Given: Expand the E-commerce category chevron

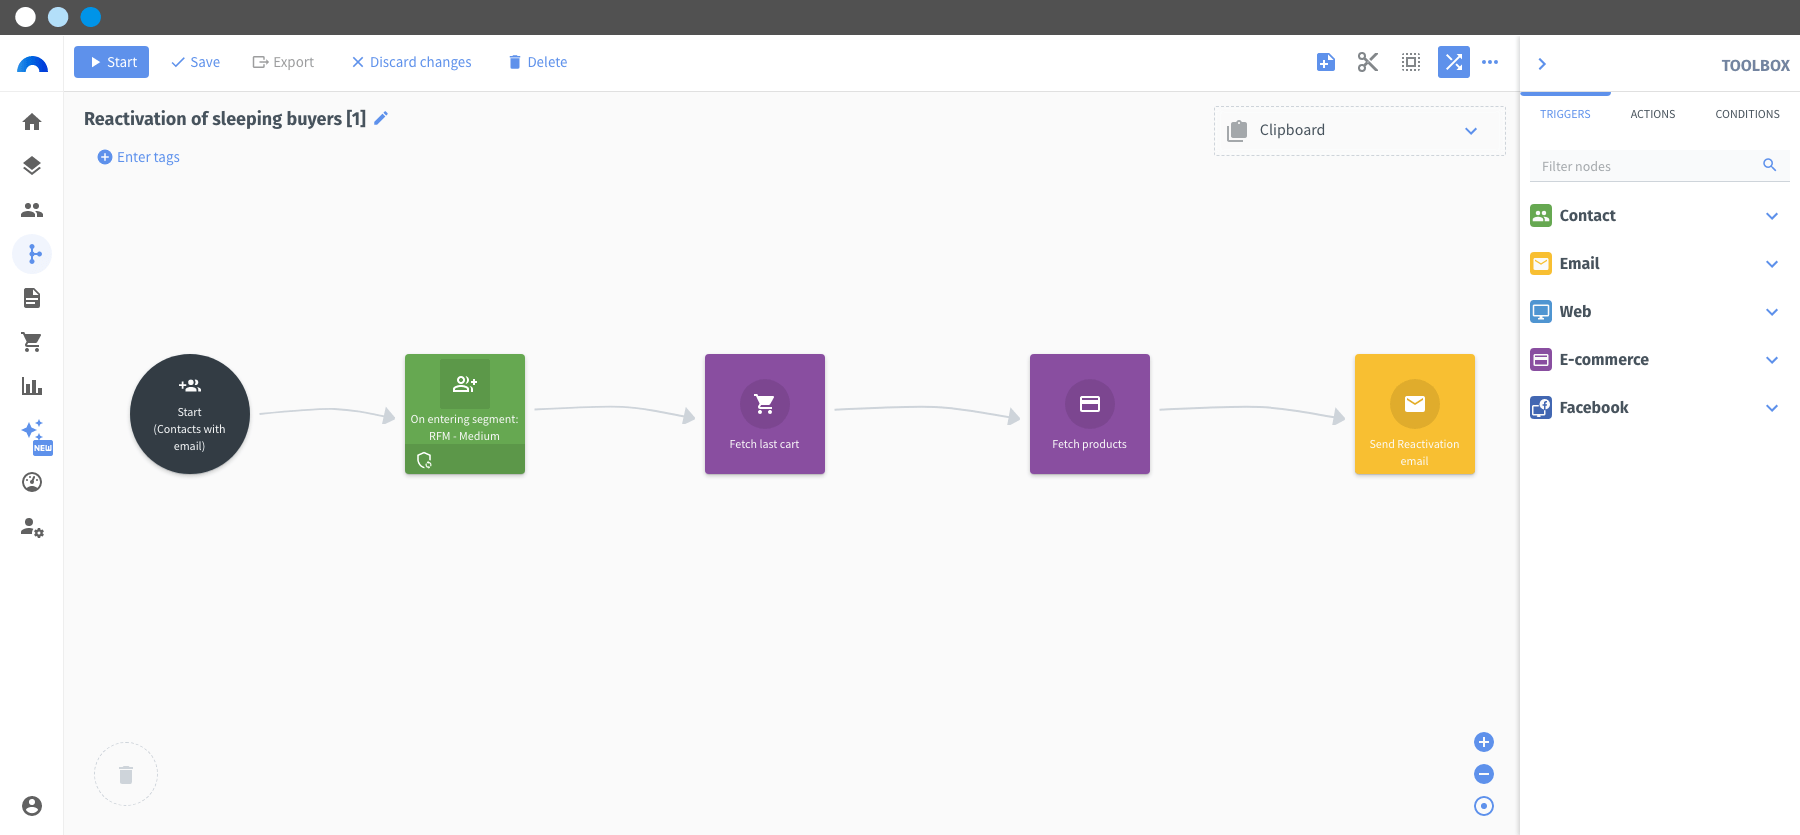Looking at the screenshot, I should tap(1772, 360).
